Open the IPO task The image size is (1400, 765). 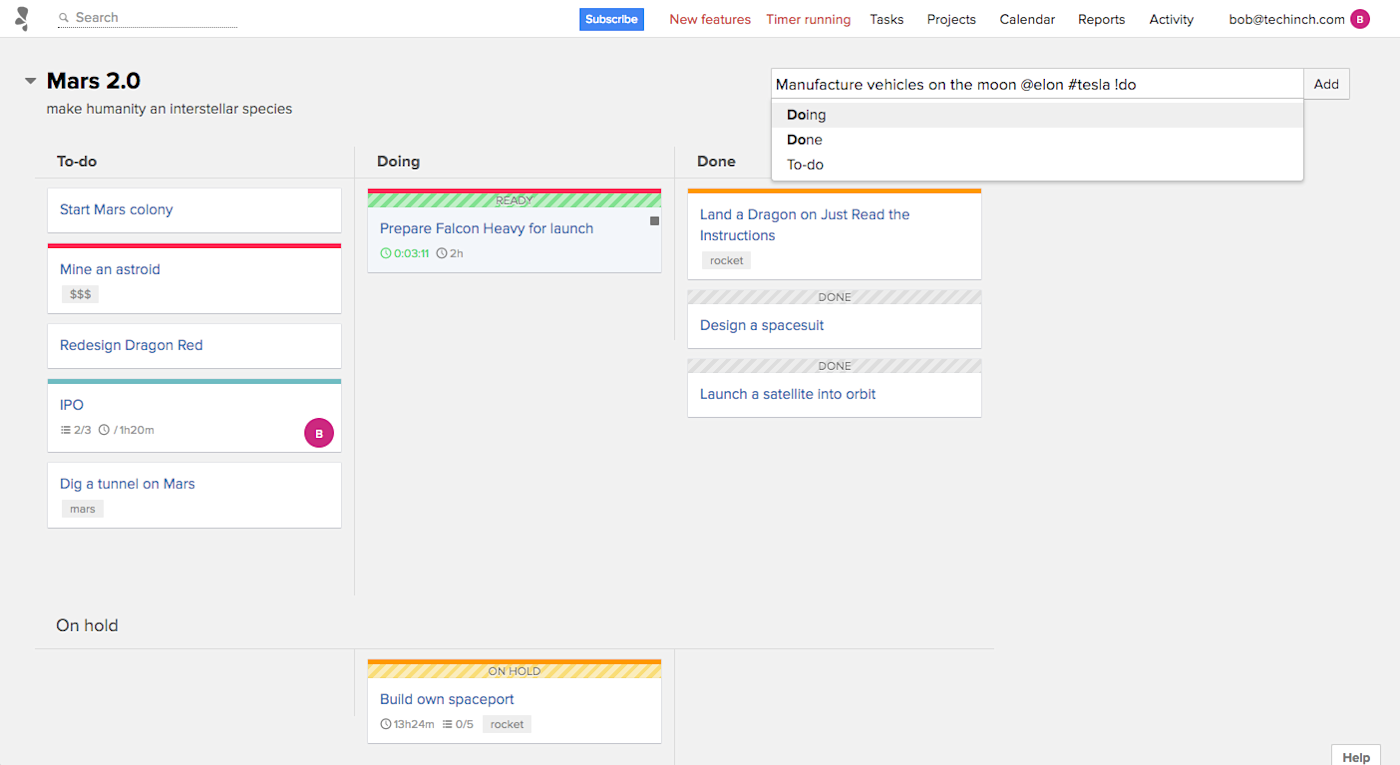(72, 406)
